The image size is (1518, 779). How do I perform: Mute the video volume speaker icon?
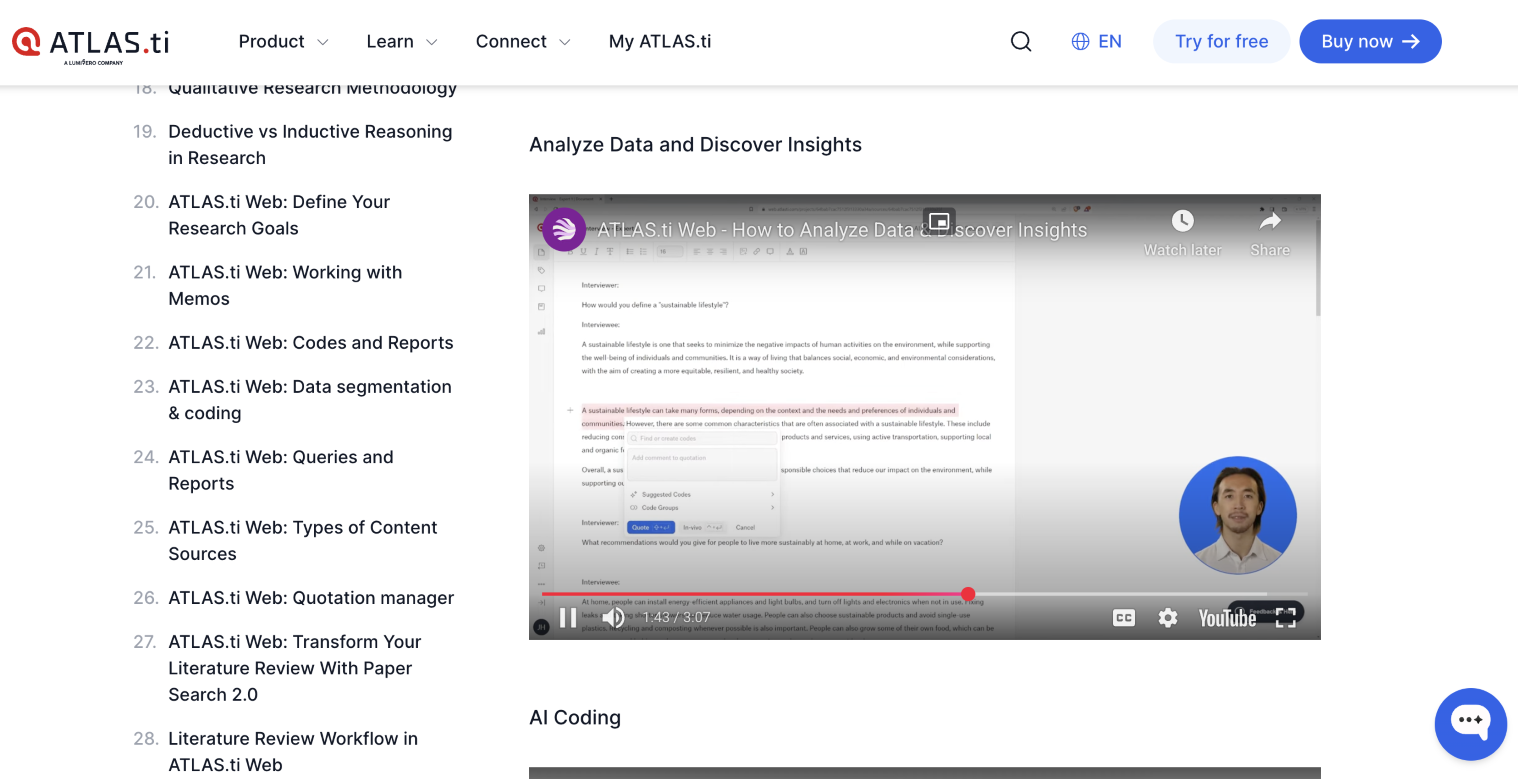(x=613, y=618)
